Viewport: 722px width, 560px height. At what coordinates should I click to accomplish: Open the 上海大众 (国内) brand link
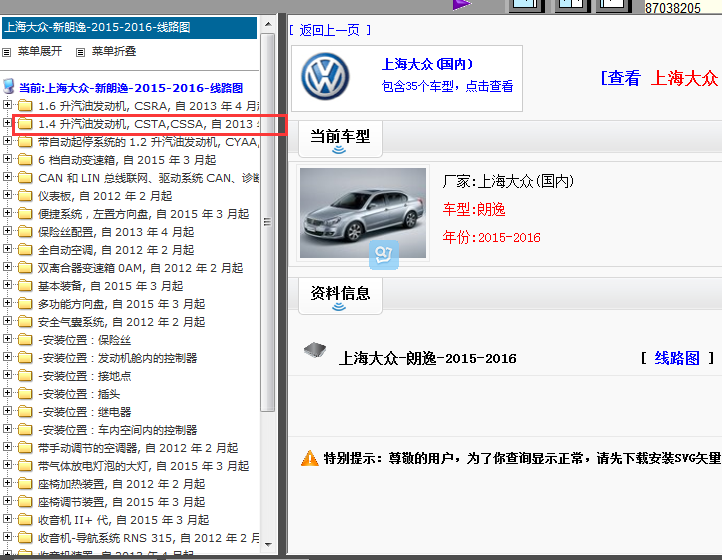tap(427, 64)
